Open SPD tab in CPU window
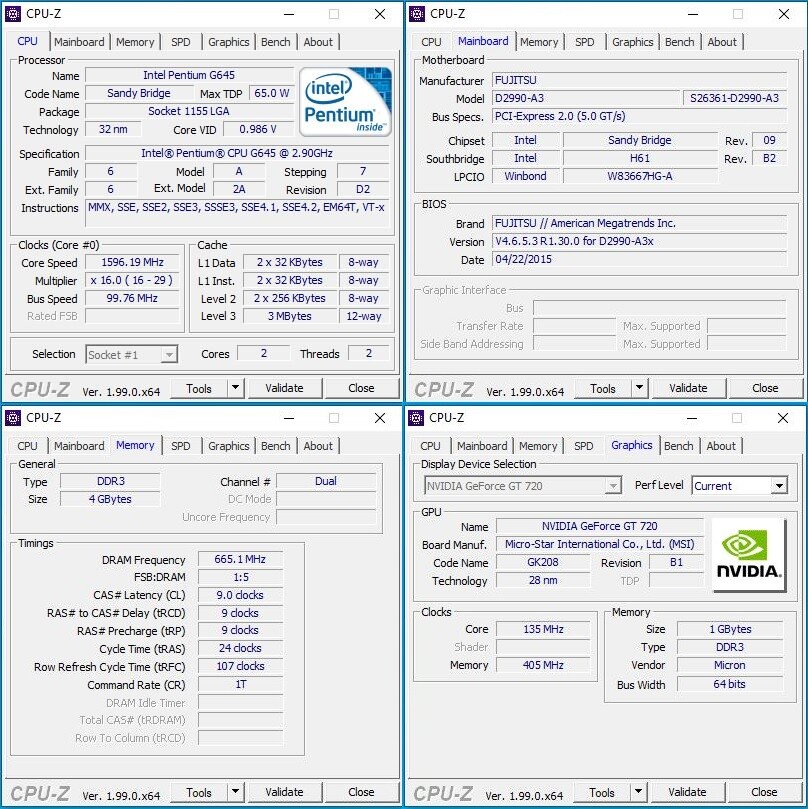 (181, 42)
